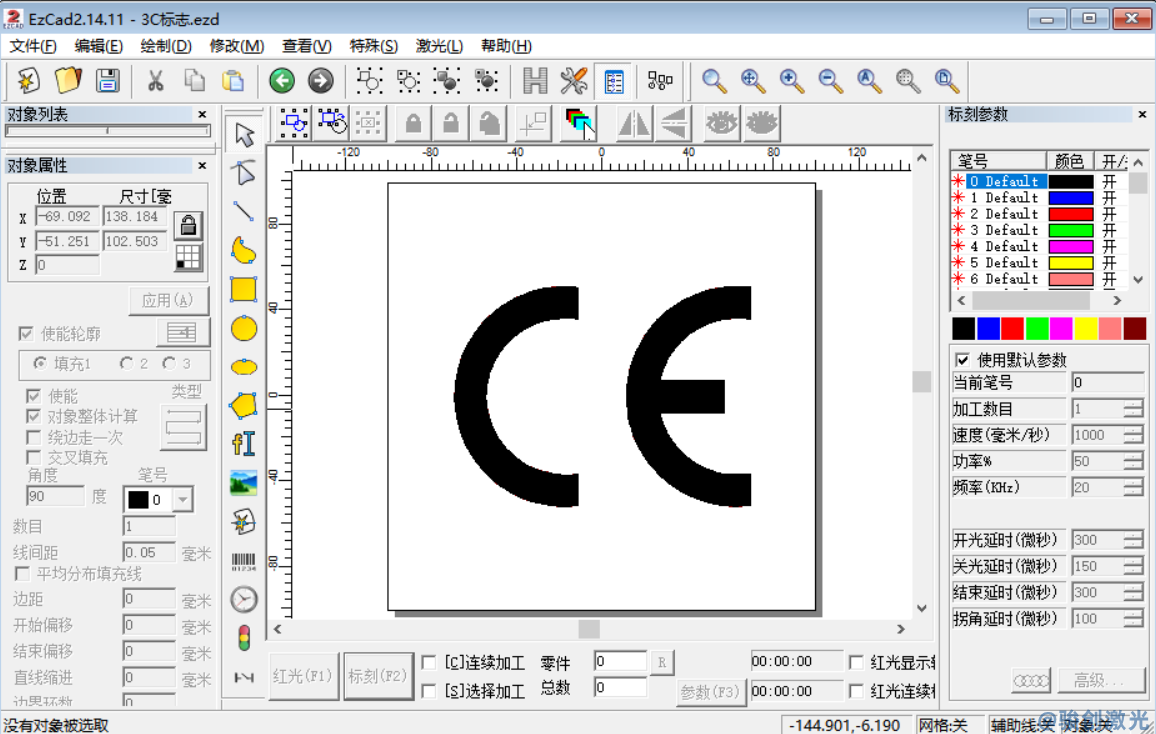Insert an input port traffic light control

point(244,638)
